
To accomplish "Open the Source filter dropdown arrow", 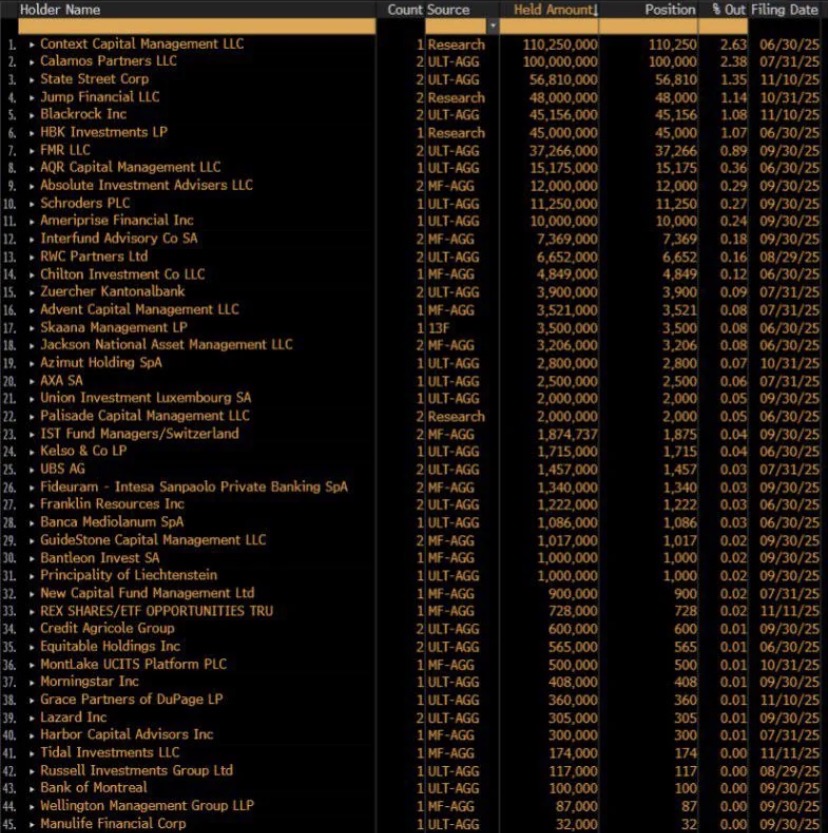I will tap(493, 26).
